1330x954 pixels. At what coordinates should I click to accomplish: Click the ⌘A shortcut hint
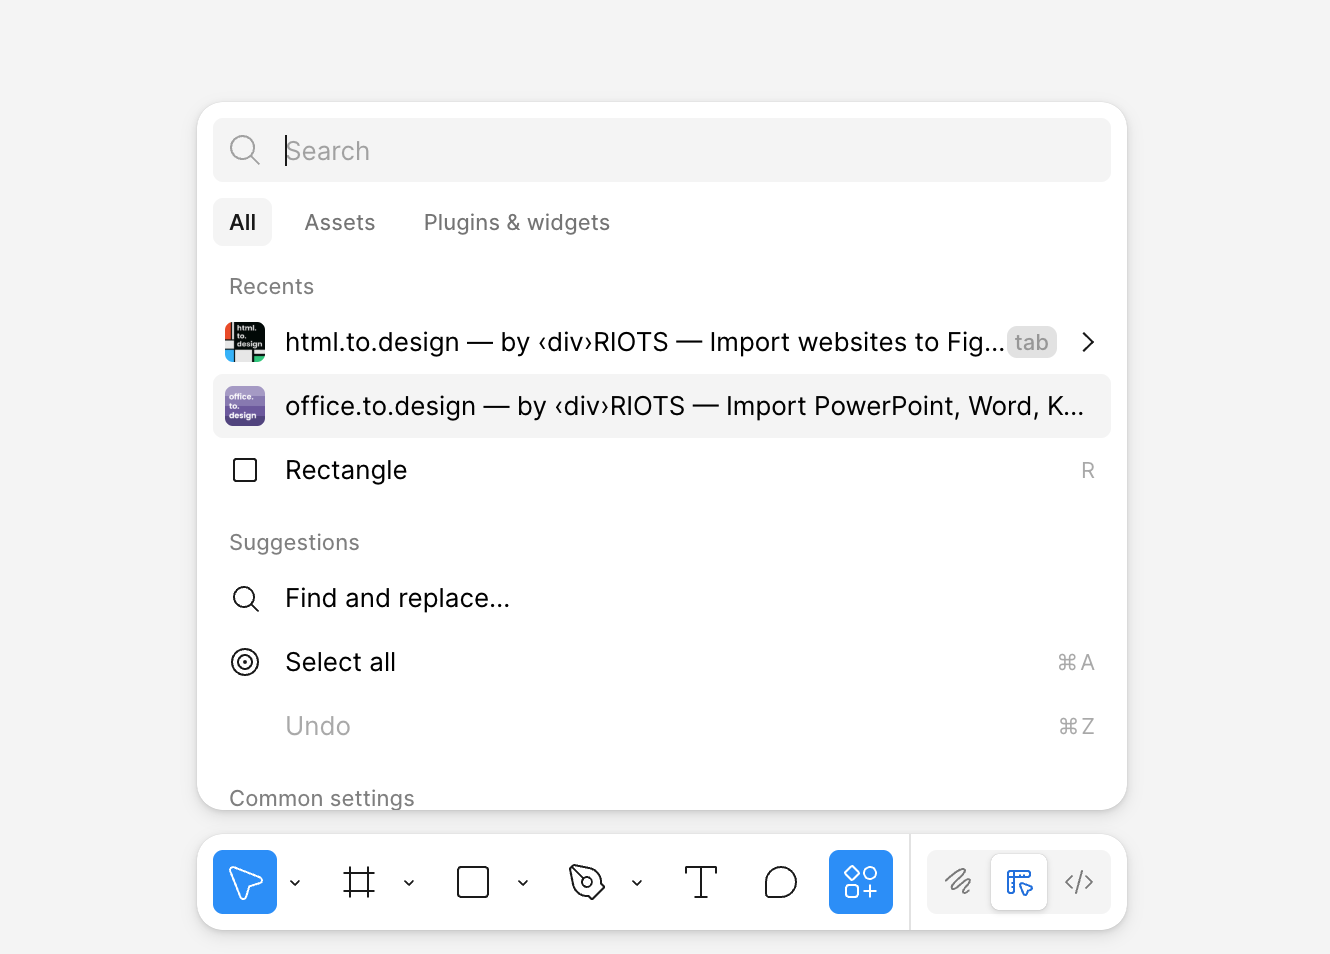pyautogui.click(x=1076, y=662)
